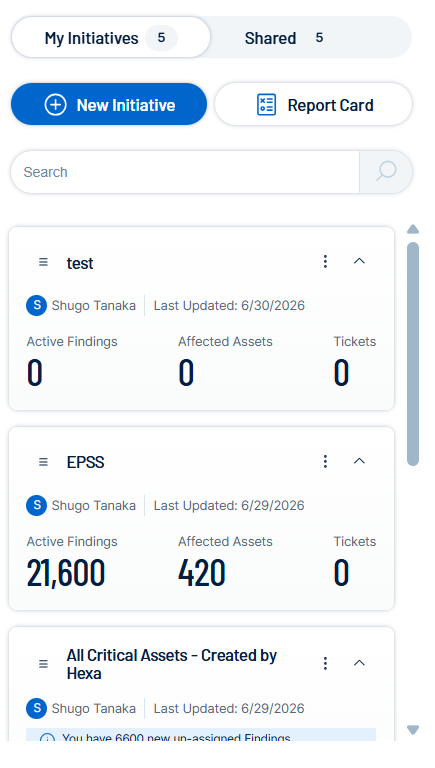Open the three-dot menu for EPSS initiative
Viewport: 435px width, 768px height.
coord(325,461)
